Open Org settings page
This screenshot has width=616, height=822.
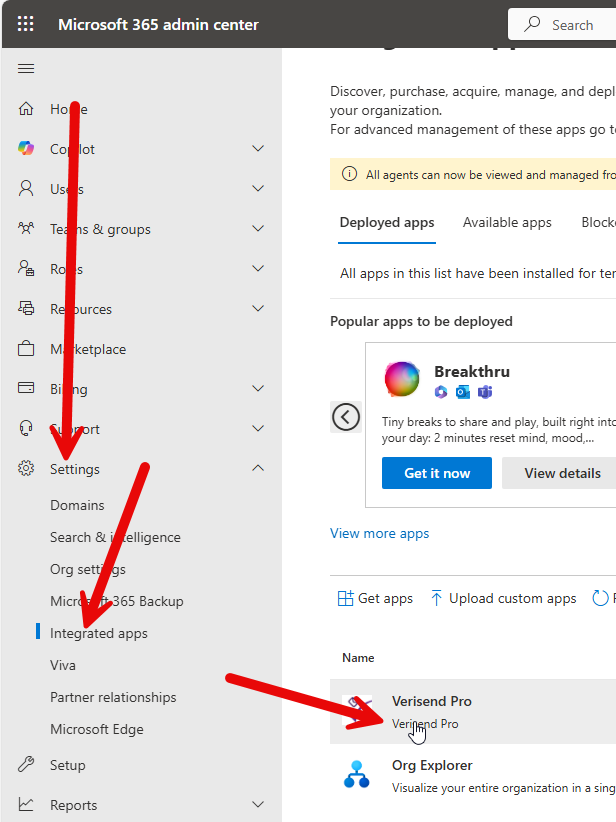click(x=88, y=569)
